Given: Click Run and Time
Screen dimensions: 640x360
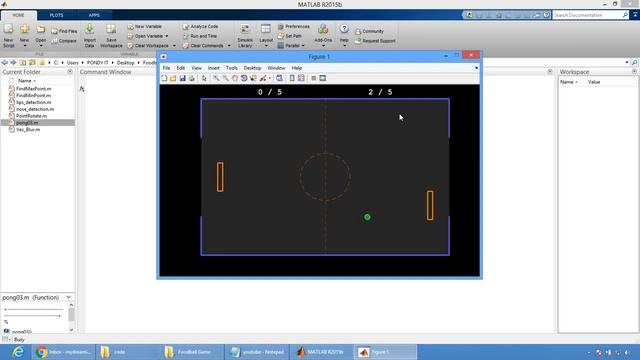Looking at the screenshot, I should tap(200, 36).
